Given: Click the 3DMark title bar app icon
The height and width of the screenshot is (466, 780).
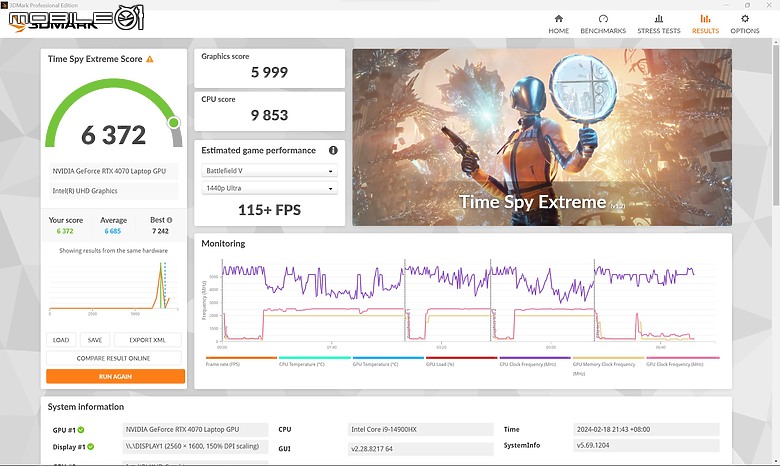Looking at the screenshot, I should point(4,4).
